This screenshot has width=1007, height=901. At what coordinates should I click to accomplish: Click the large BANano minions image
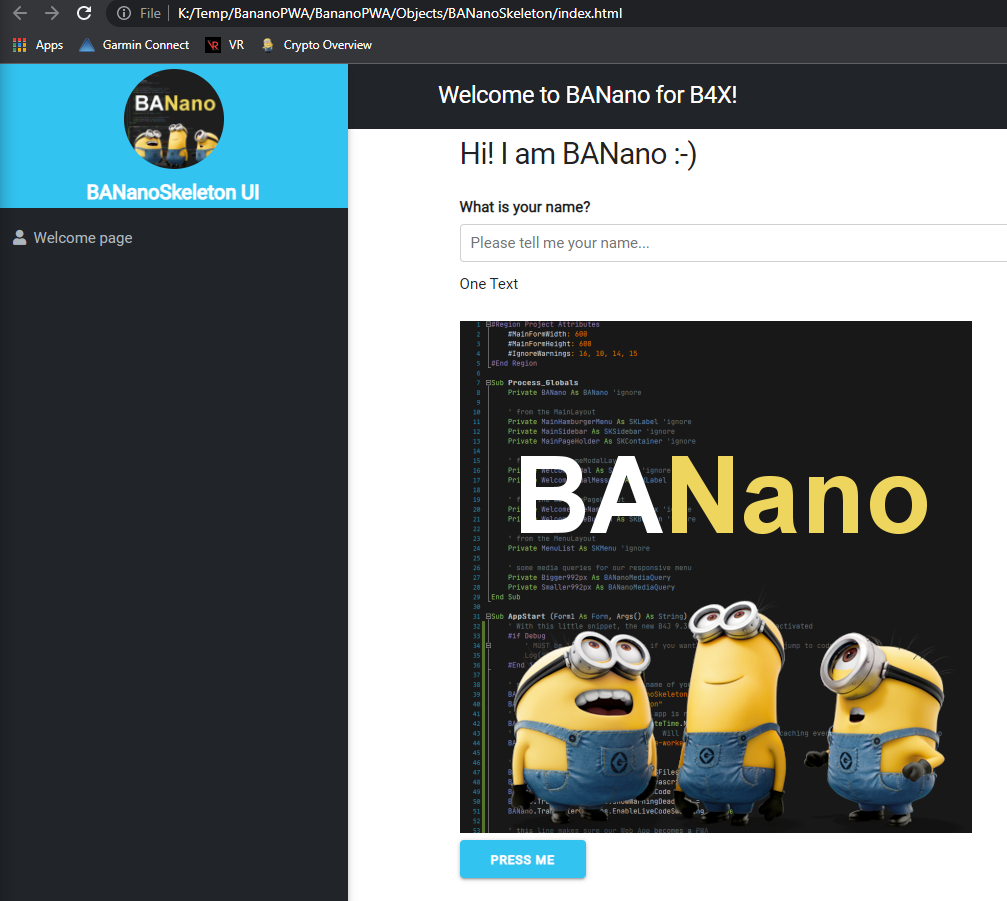tap(715, 577)
